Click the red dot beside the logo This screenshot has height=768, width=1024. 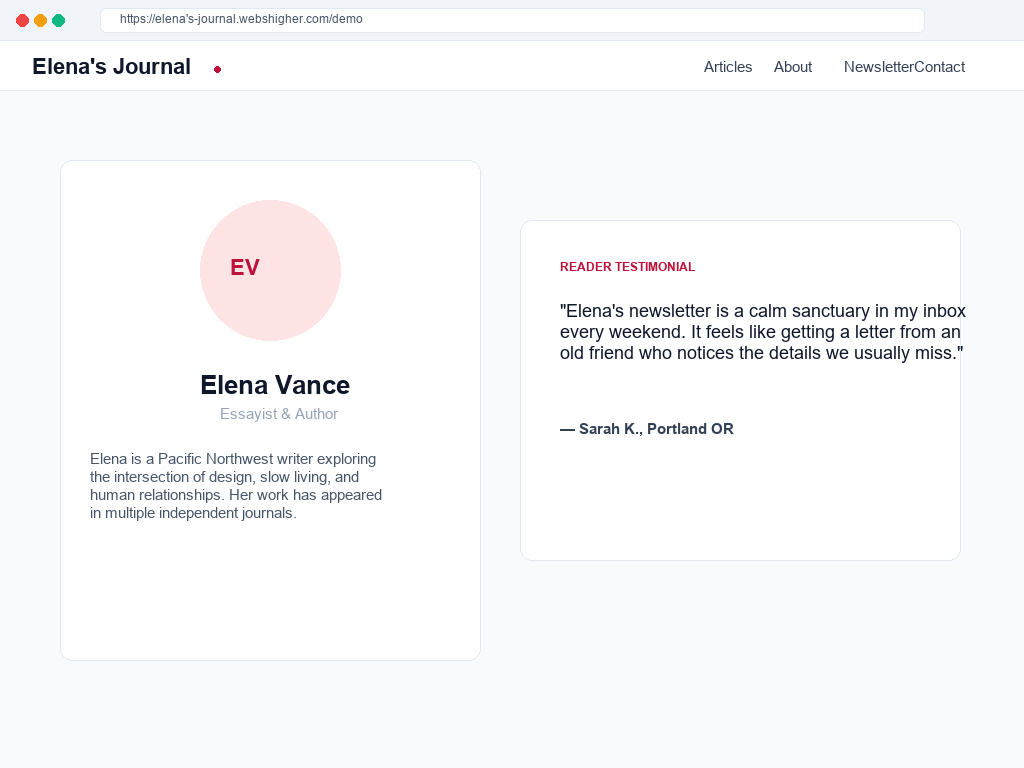(x=217, y=69)
